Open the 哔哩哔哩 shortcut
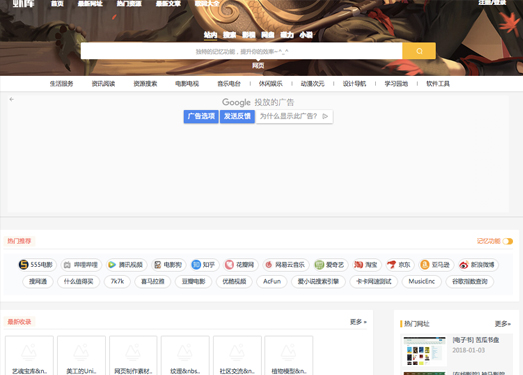 pyautogui.click(x=81, y=265)
